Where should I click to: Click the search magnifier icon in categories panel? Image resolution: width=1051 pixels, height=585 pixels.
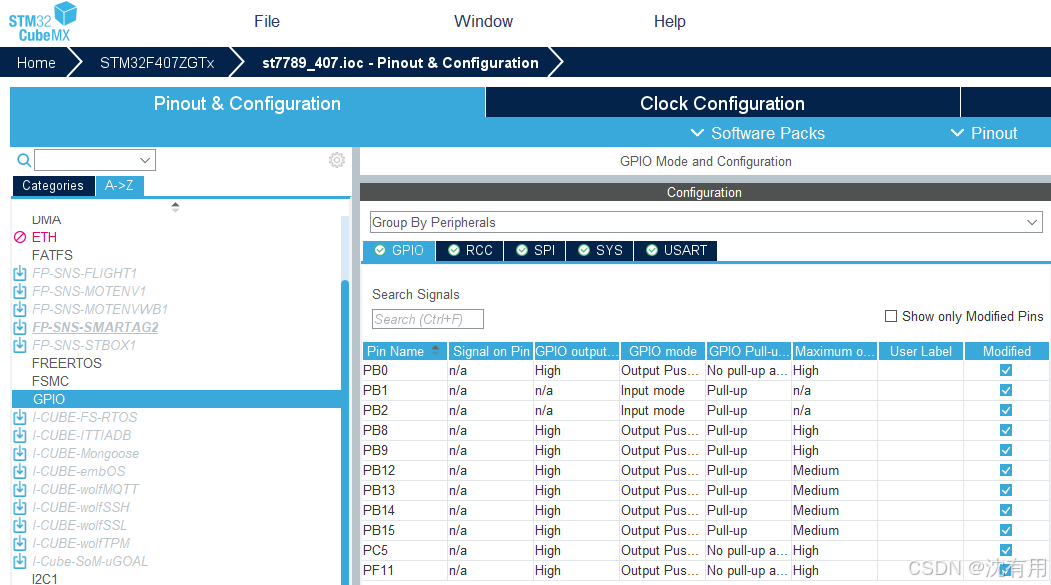coord(23,160)
